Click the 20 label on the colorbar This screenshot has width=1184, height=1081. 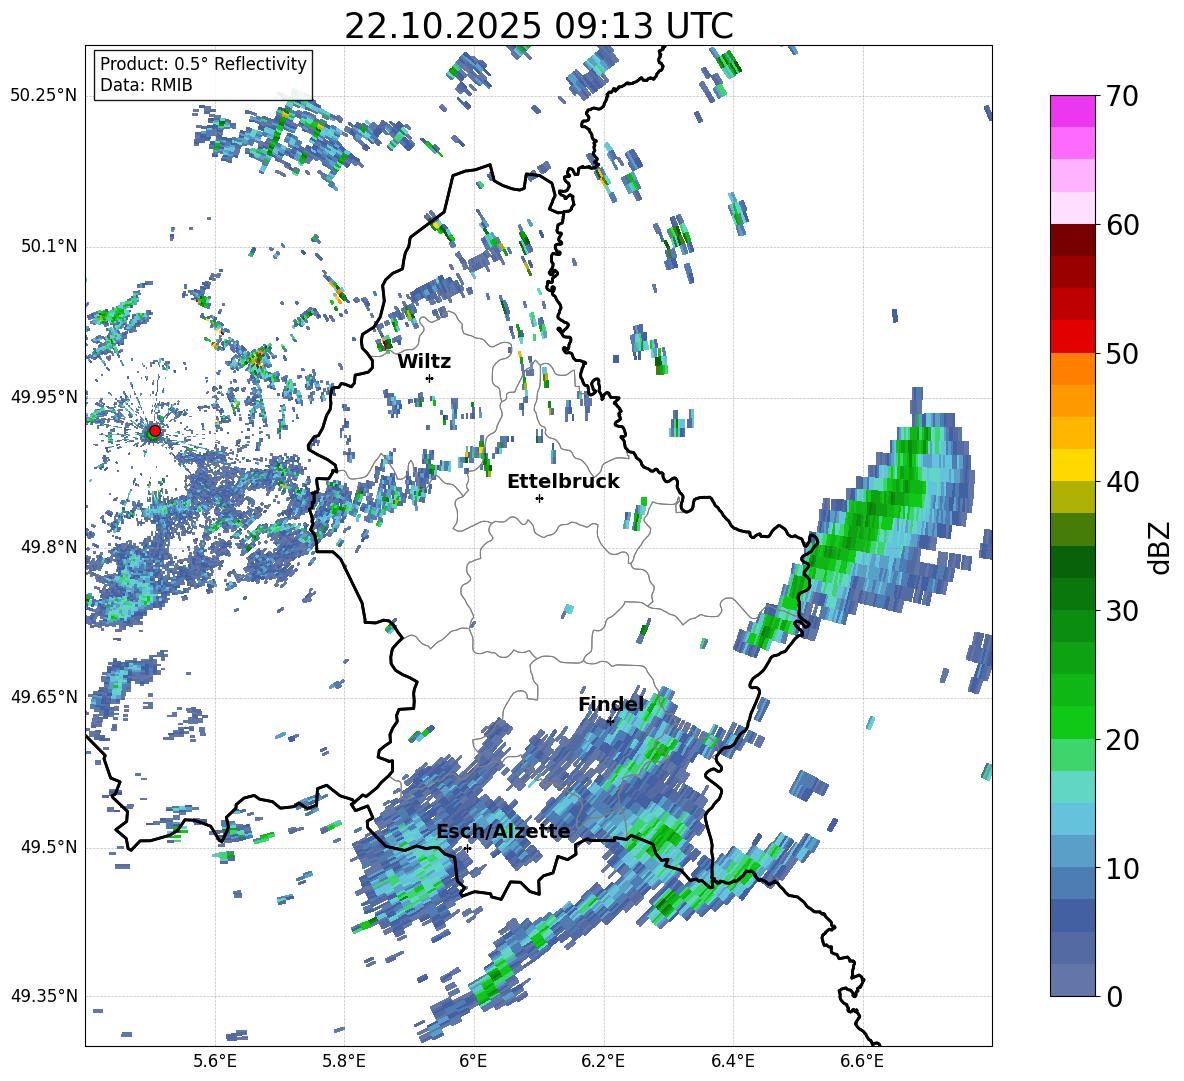pos(1122,740)
